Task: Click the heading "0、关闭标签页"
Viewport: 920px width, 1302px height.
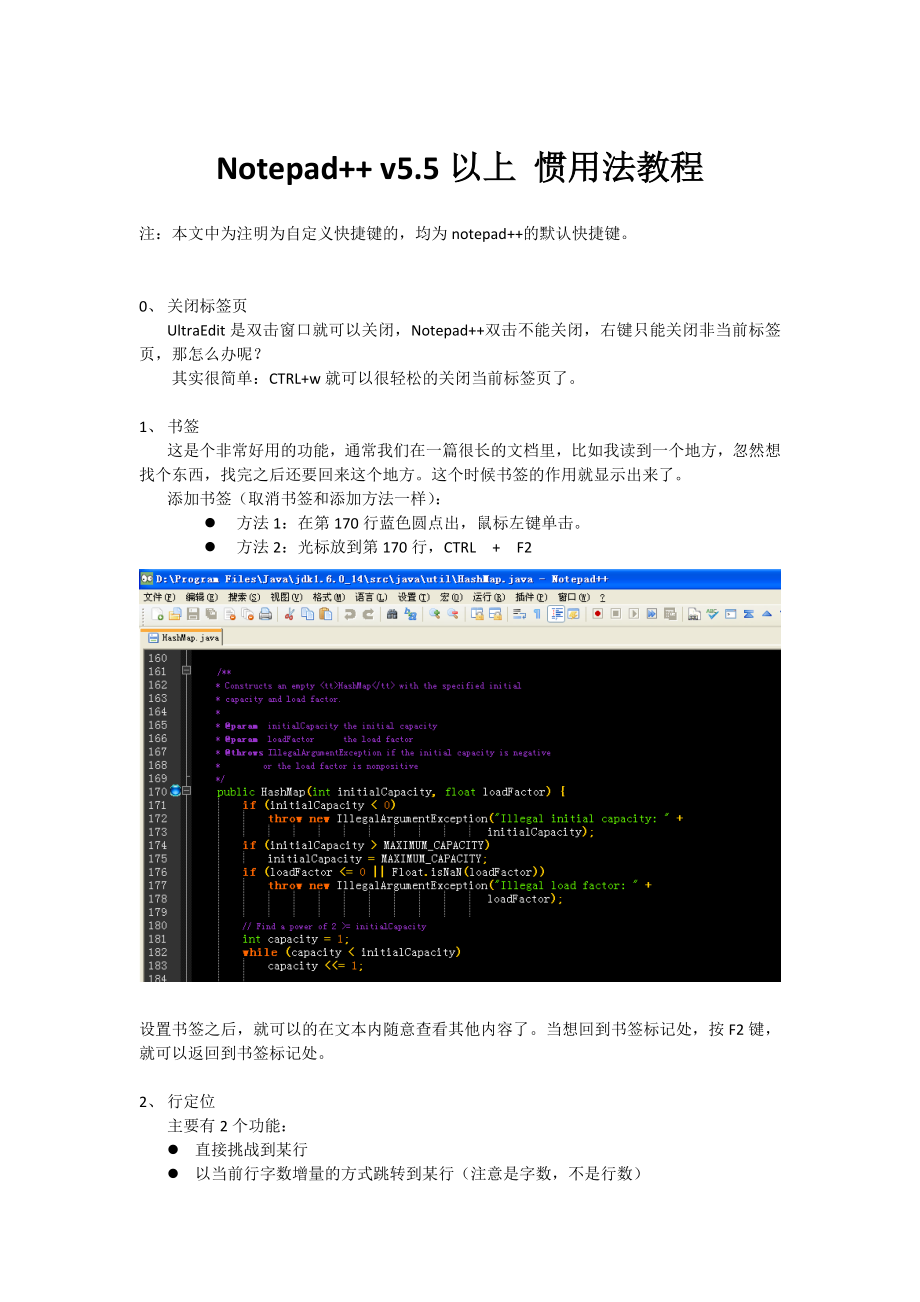Action: (193, 306)
